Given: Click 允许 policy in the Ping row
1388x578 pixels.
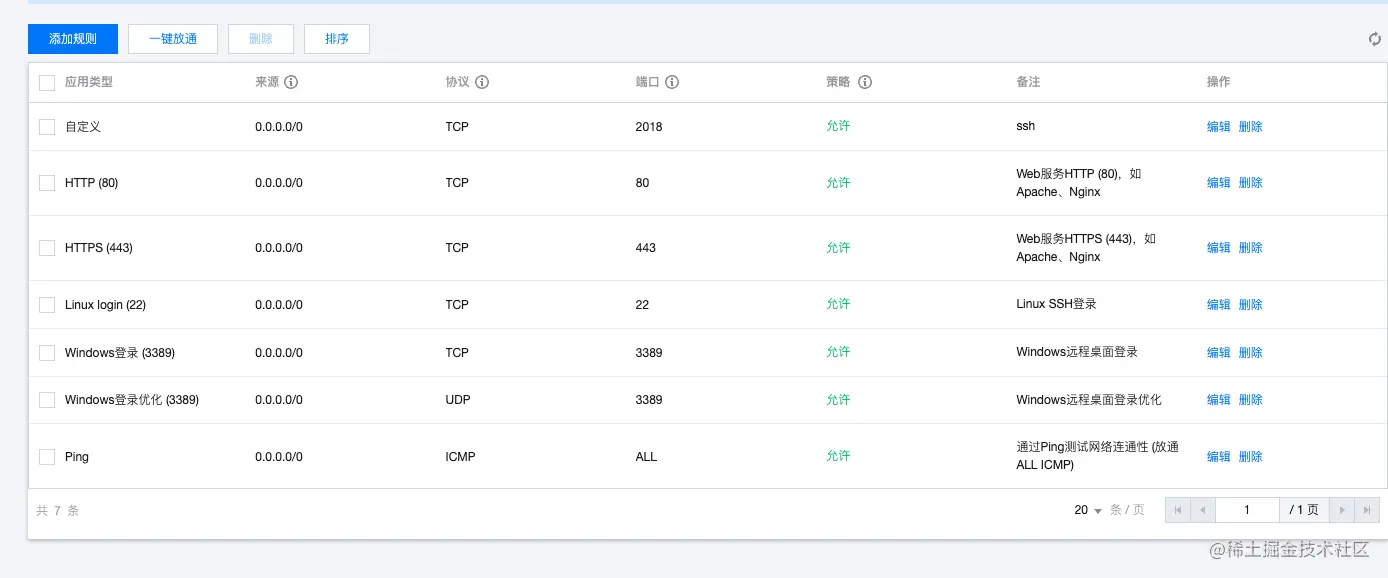Looking at the screenshot, I should (x=838, y=456).
